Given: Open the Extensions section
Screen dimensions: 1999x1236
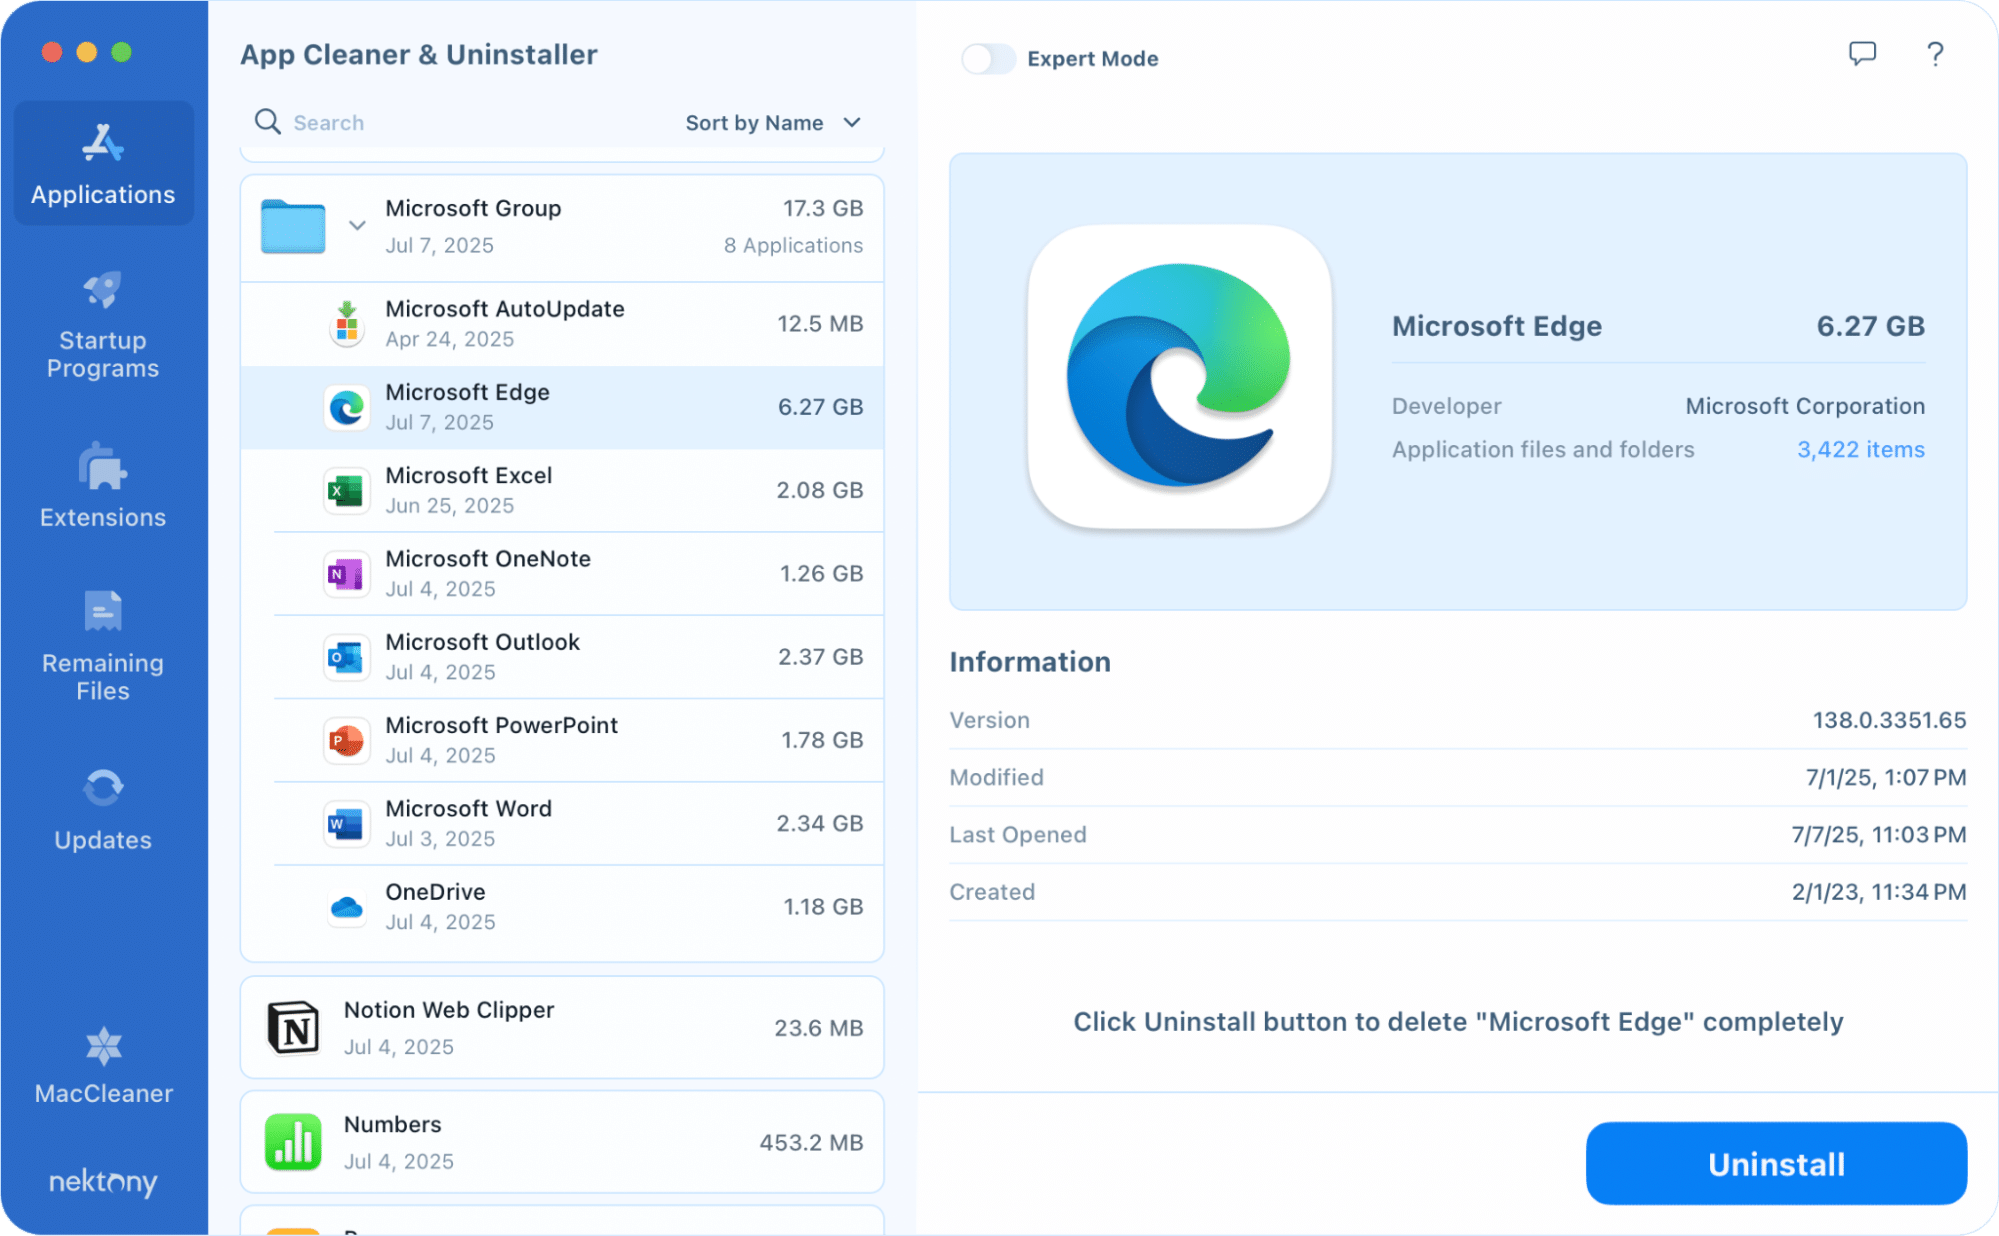Looking at the screenshot, I should (102, 487).
